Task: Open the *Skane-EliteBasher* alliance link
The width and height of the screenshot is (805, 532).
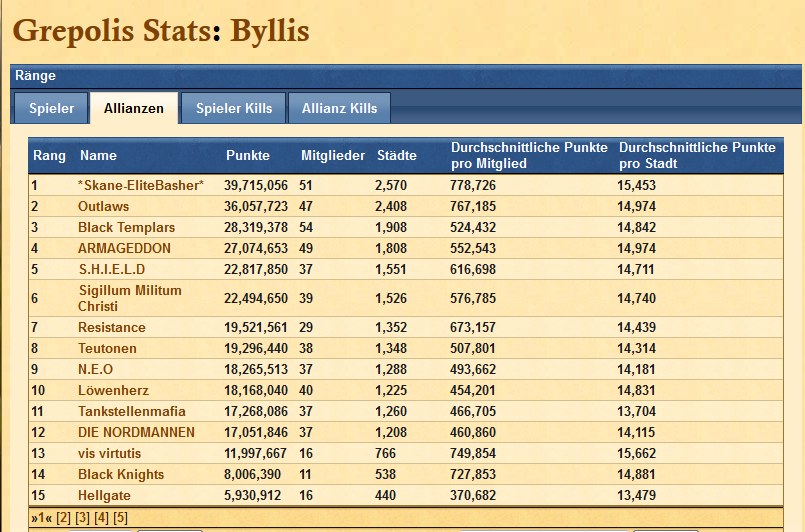Action: pos(141,185)
